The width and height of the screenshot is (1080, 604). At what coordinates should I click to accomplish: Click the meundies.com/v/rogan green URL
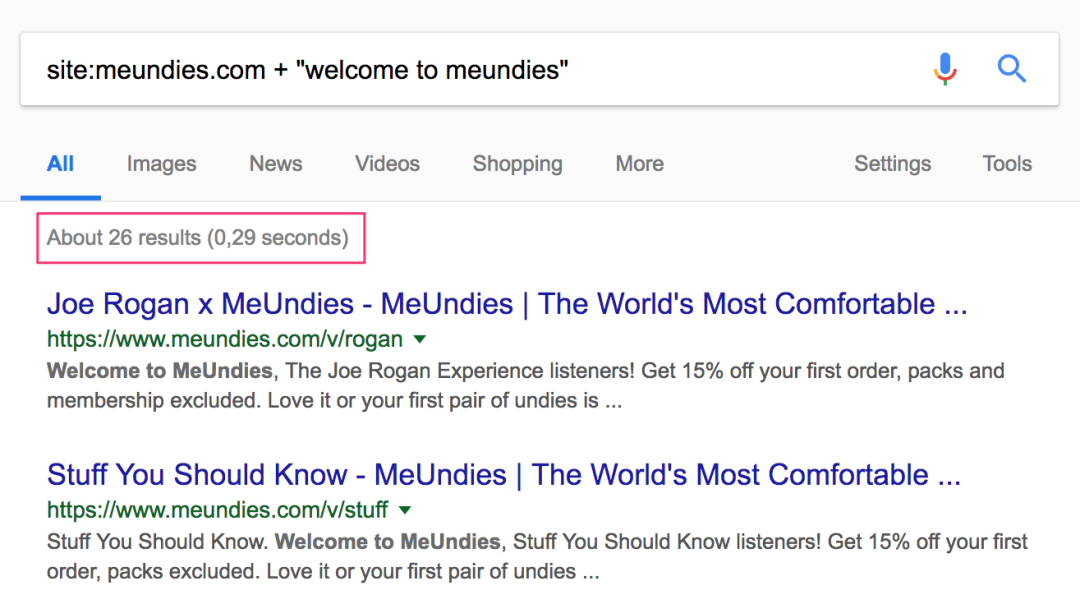coord(225,339)
